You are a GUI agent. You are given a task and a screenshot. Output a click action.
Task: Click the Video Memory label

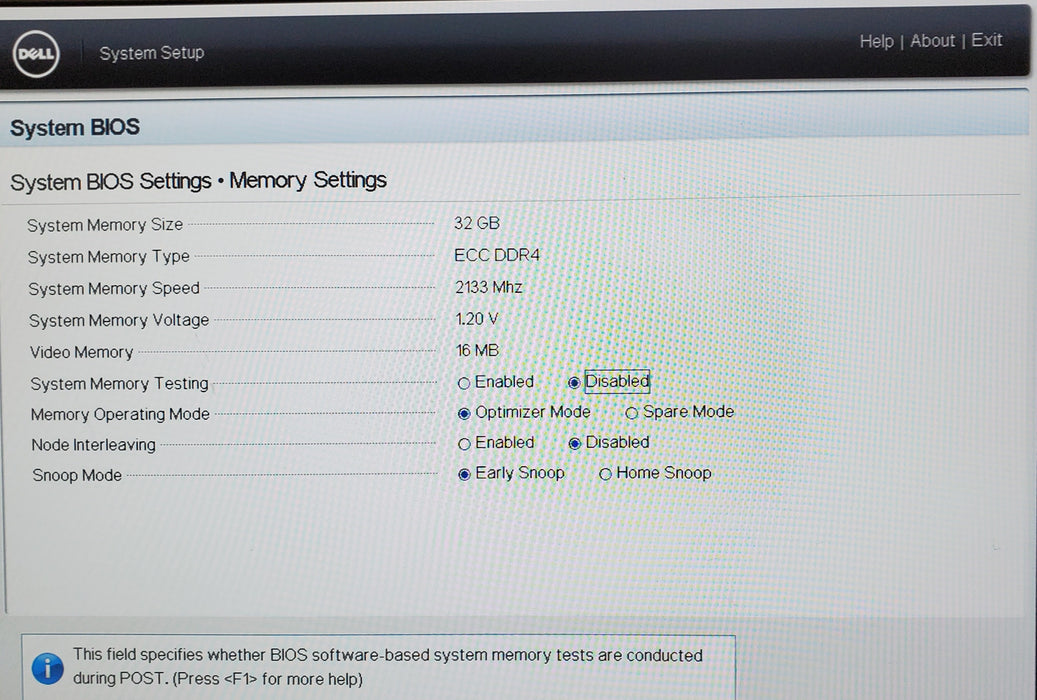tap(81, 352)
